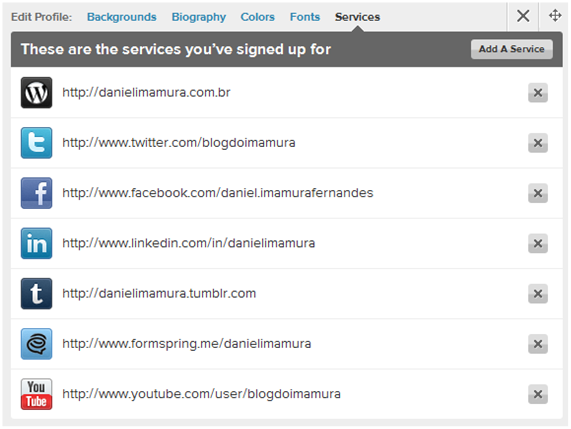Go to the Colors tab
The width and height of the screenshot is (571, 429).
[x=257, y=17]
